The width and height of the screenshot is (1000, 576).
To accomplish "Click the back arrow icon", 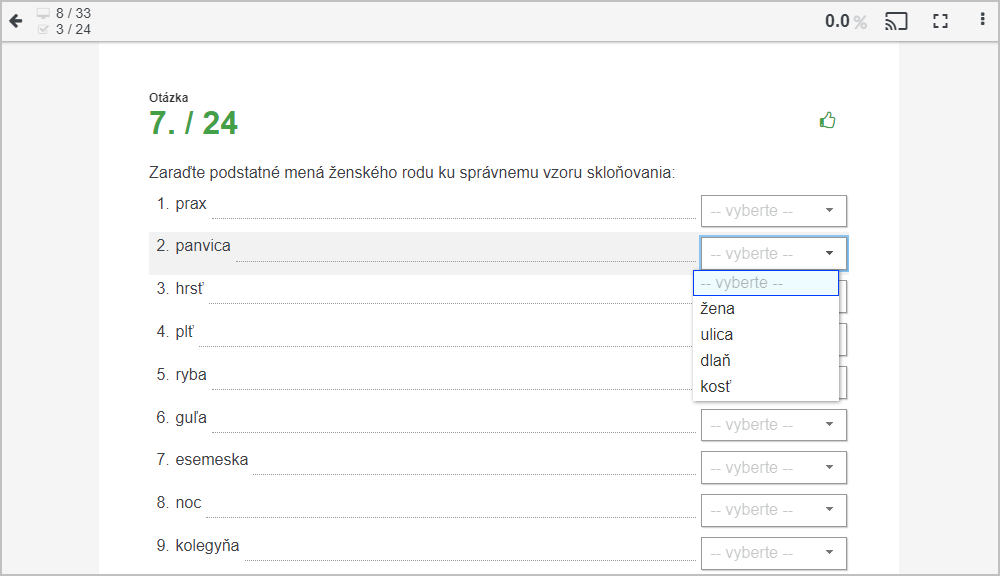I will click(x=16, y=21).
